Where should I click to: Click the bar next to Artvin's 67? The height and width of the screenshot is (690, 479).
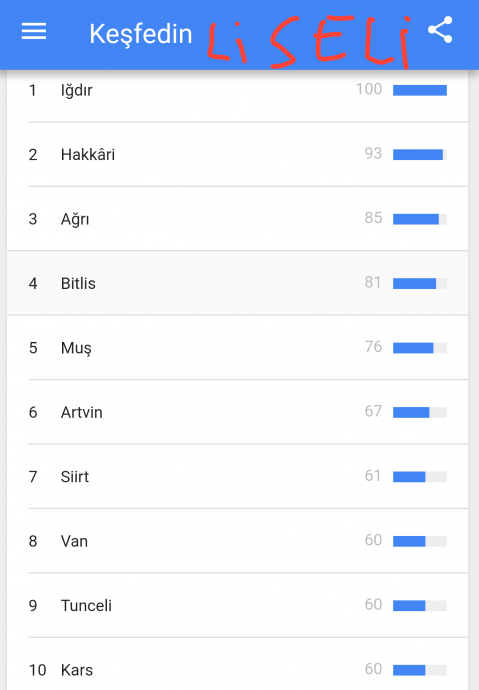pos(420,412)
